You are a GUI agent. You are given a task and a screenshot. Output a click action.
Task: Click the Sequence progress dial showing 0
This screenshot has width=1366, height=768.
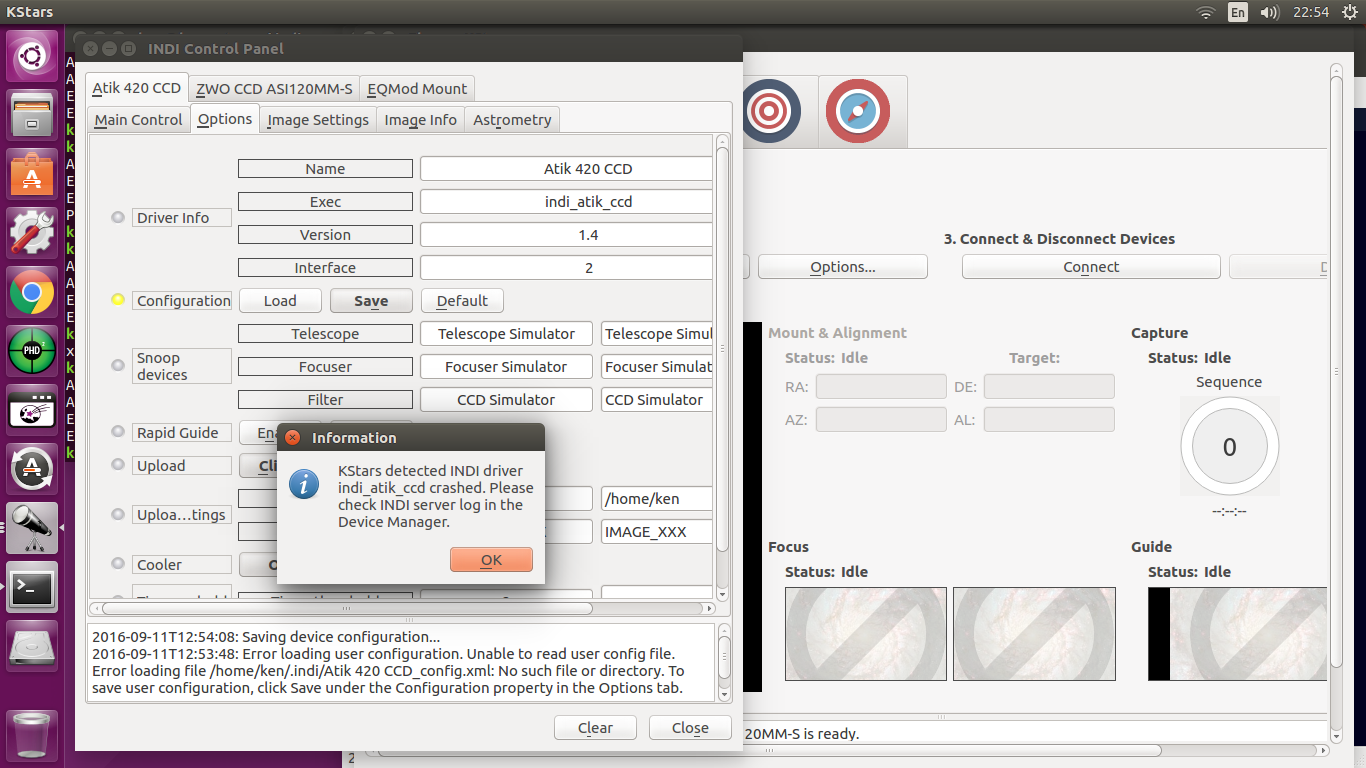pyautogui.click(x=1229, y=447)
